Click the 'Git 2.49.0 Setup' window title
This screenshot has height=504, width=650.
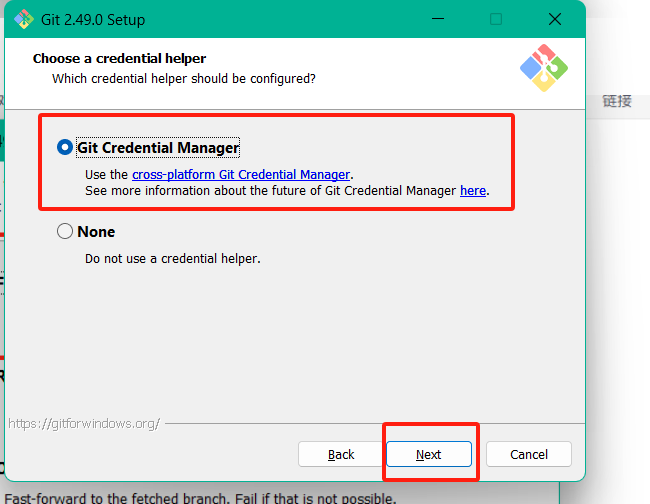(93, 19)
